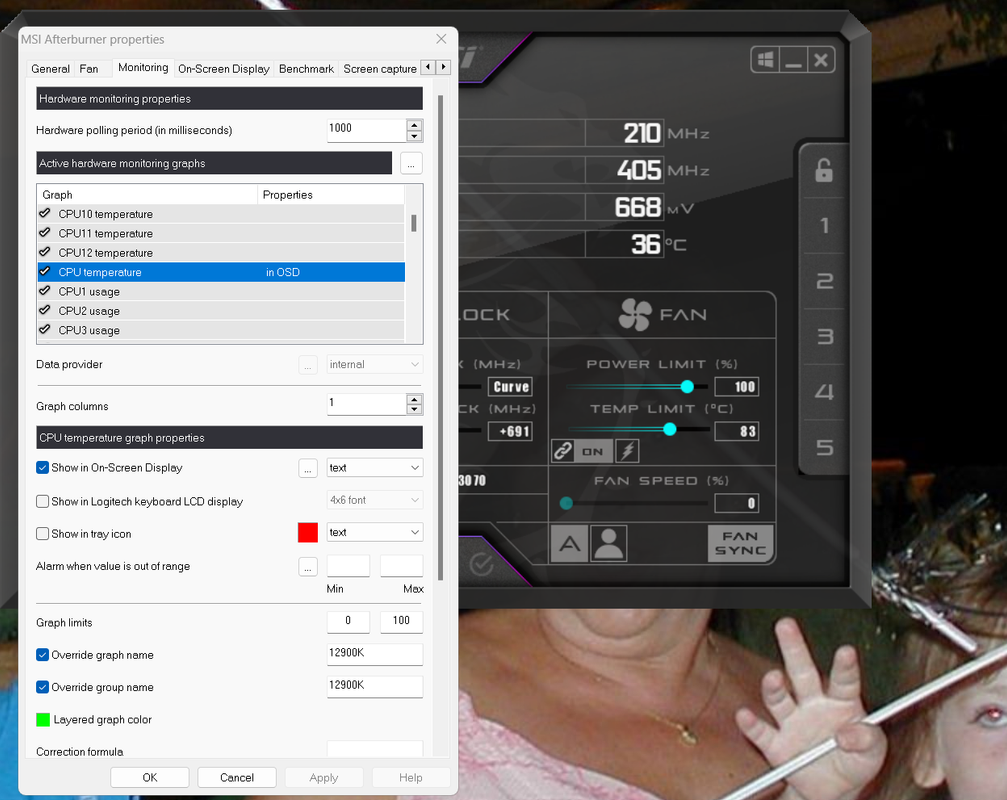The image size is (1007, 800).
Task: Select profile slot 4 in Afterburner
Action: coord(825,392)
